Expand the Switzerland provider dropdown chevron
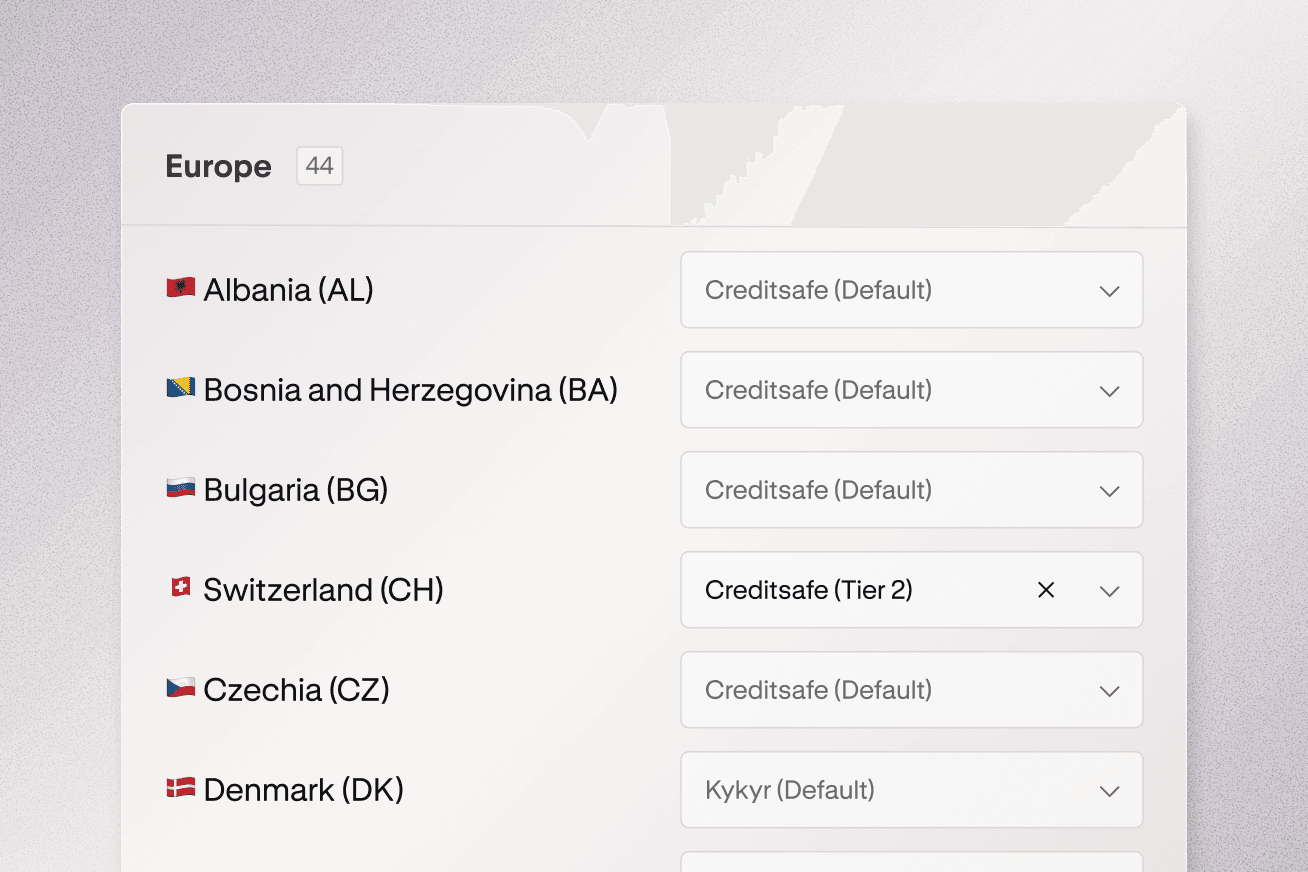 [x=1109, y=591]
